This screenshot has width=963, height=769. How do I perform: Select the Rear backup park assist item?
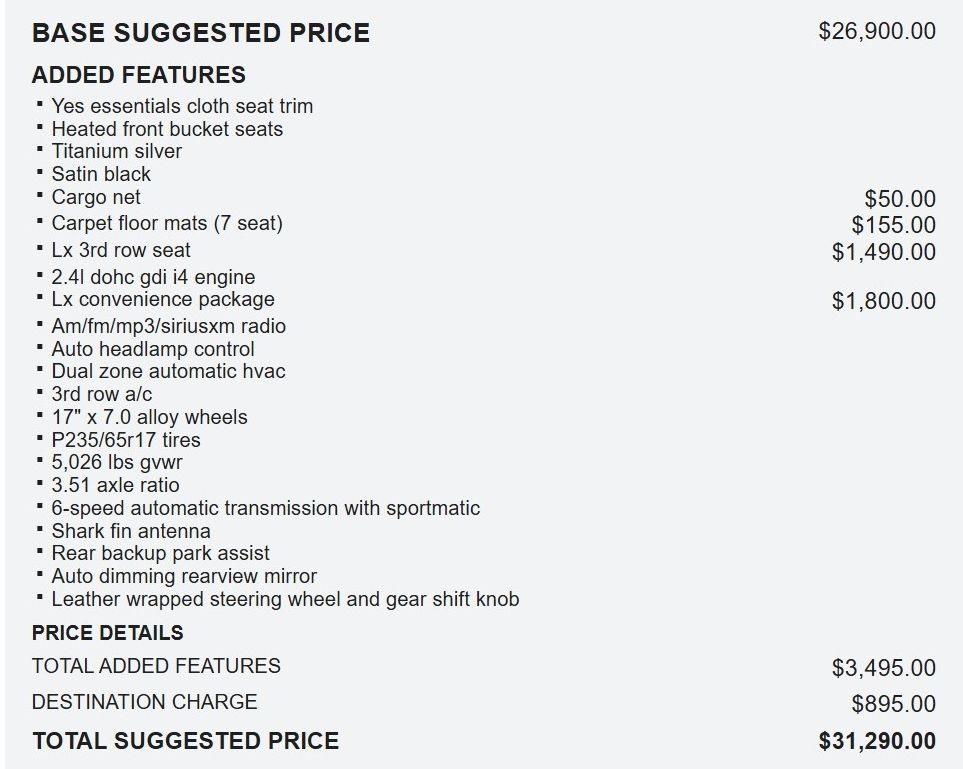(160, 553)
